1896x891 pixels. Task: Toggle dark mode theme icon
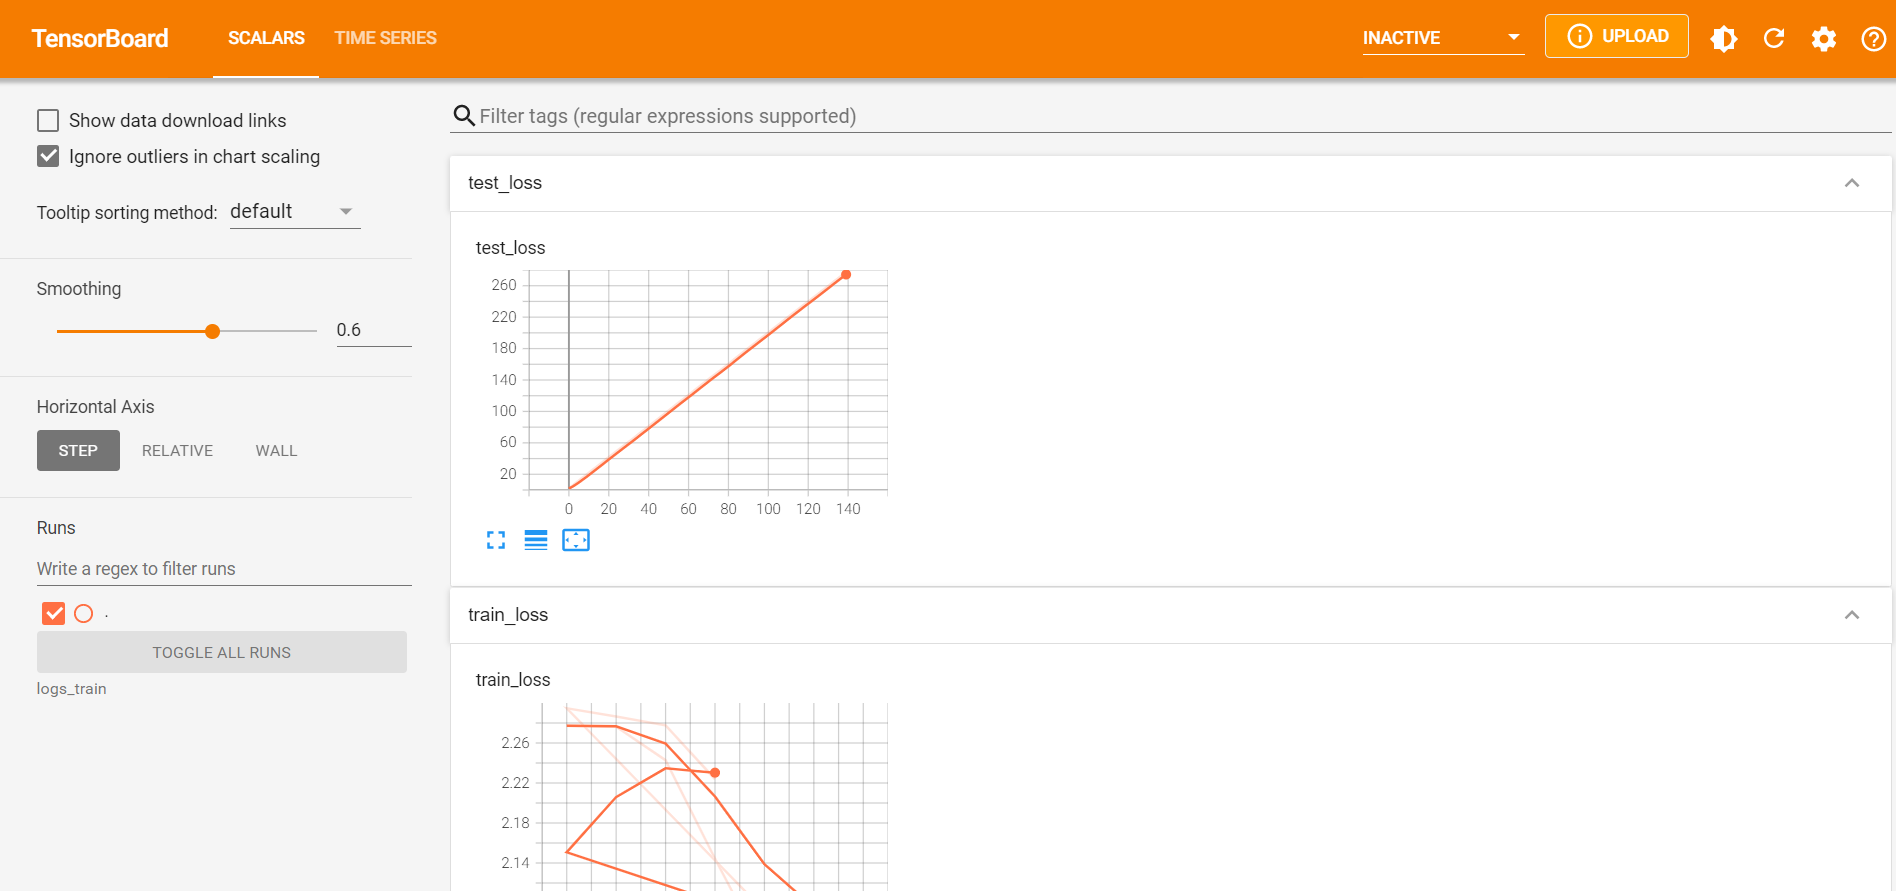coord(1724,38)
